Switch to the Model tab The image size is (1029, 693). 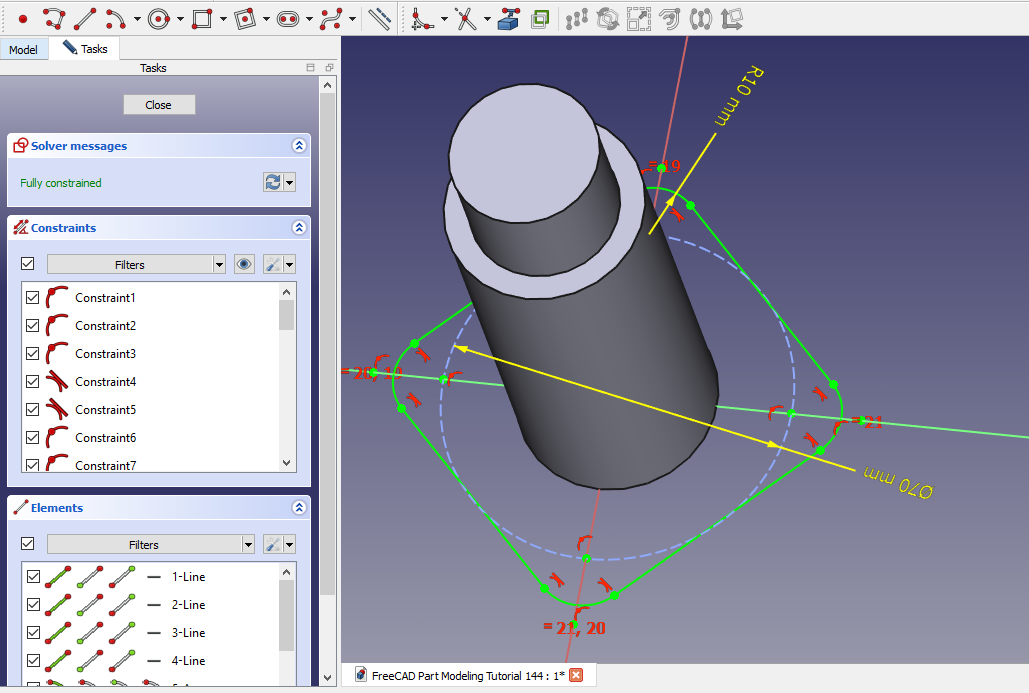point(23,50)
